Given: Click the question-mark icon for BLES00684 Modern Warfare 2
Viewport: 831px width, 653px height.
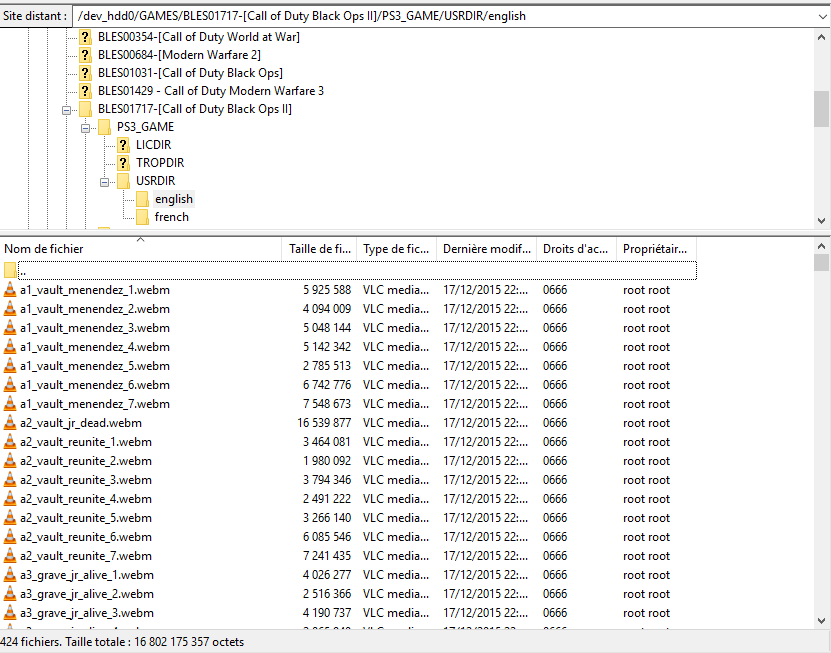Looking at the screenshot, I should pos(85,55).
